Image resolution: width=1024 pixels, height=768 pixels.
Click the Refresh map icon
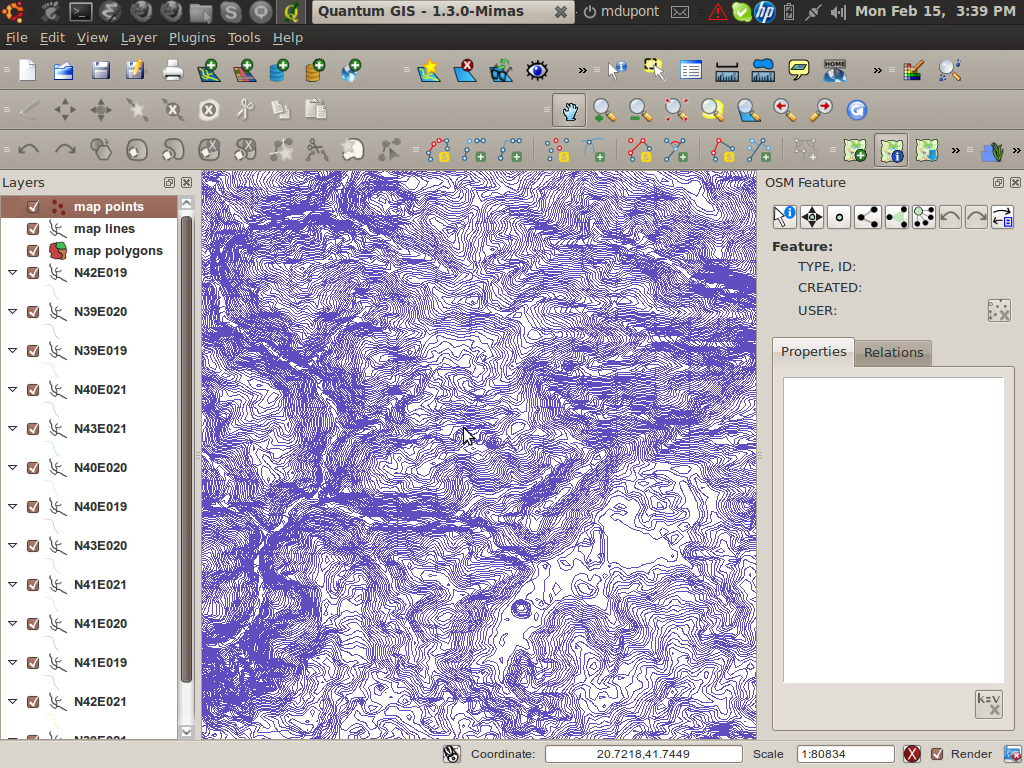[x=856, y=110]
